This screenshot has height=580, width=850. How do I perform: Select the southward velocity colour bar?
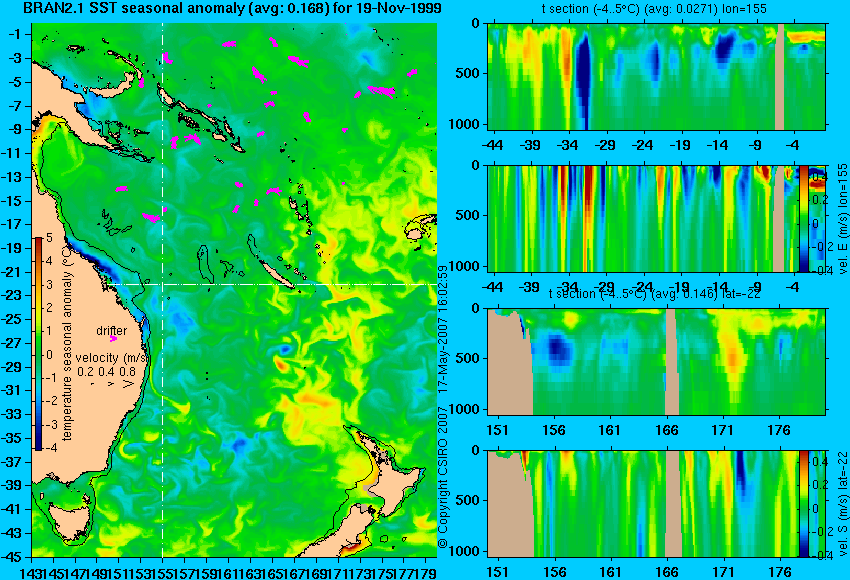[803, 504]
